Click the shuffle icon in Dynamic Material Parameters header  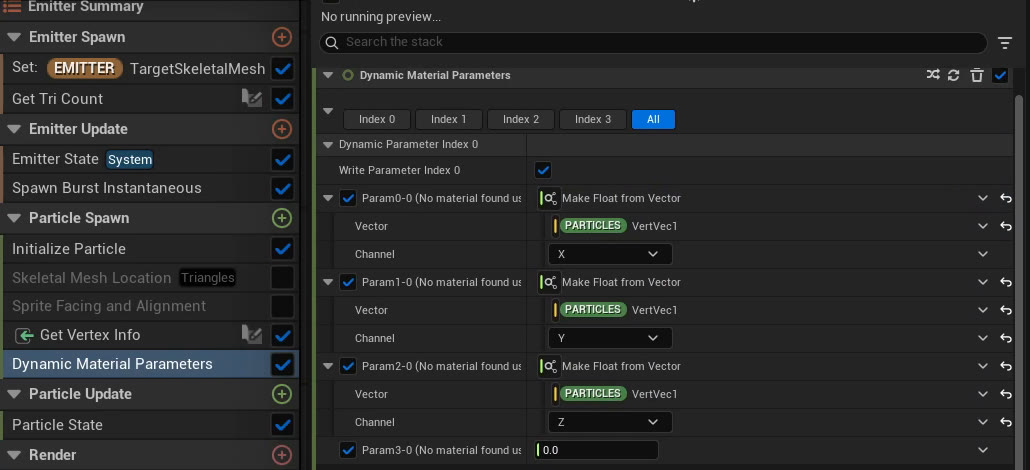[x=933, y=75]
